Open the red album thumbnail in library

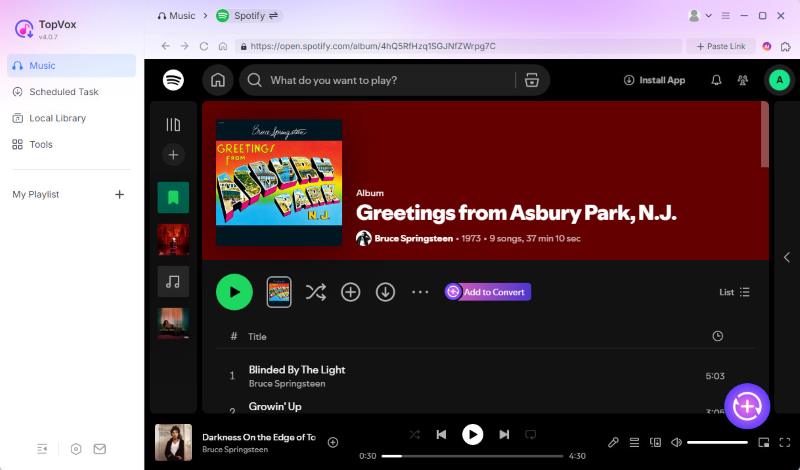(x=173, y=239)
